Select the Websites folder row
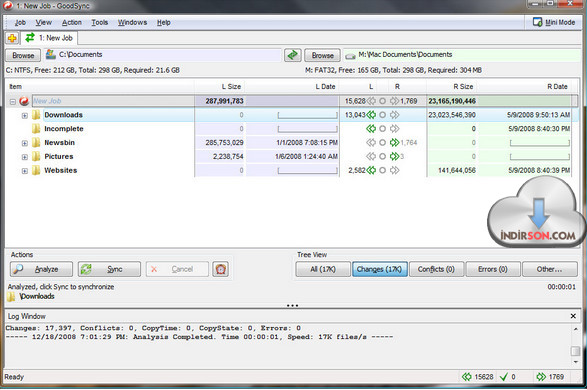The image size is (587, 390). pos(292,170)
